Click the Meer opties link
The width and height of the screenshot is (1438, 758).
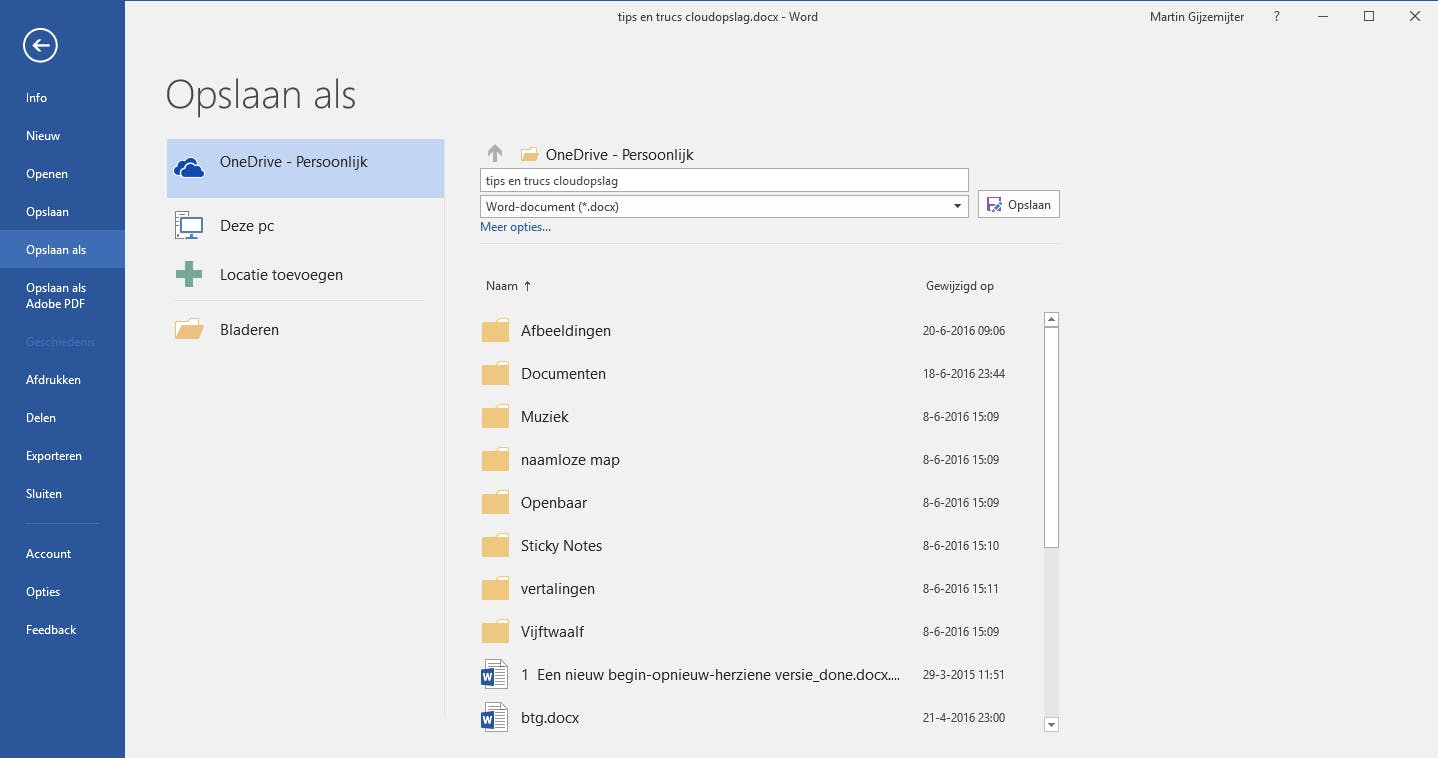pos(515,227)
